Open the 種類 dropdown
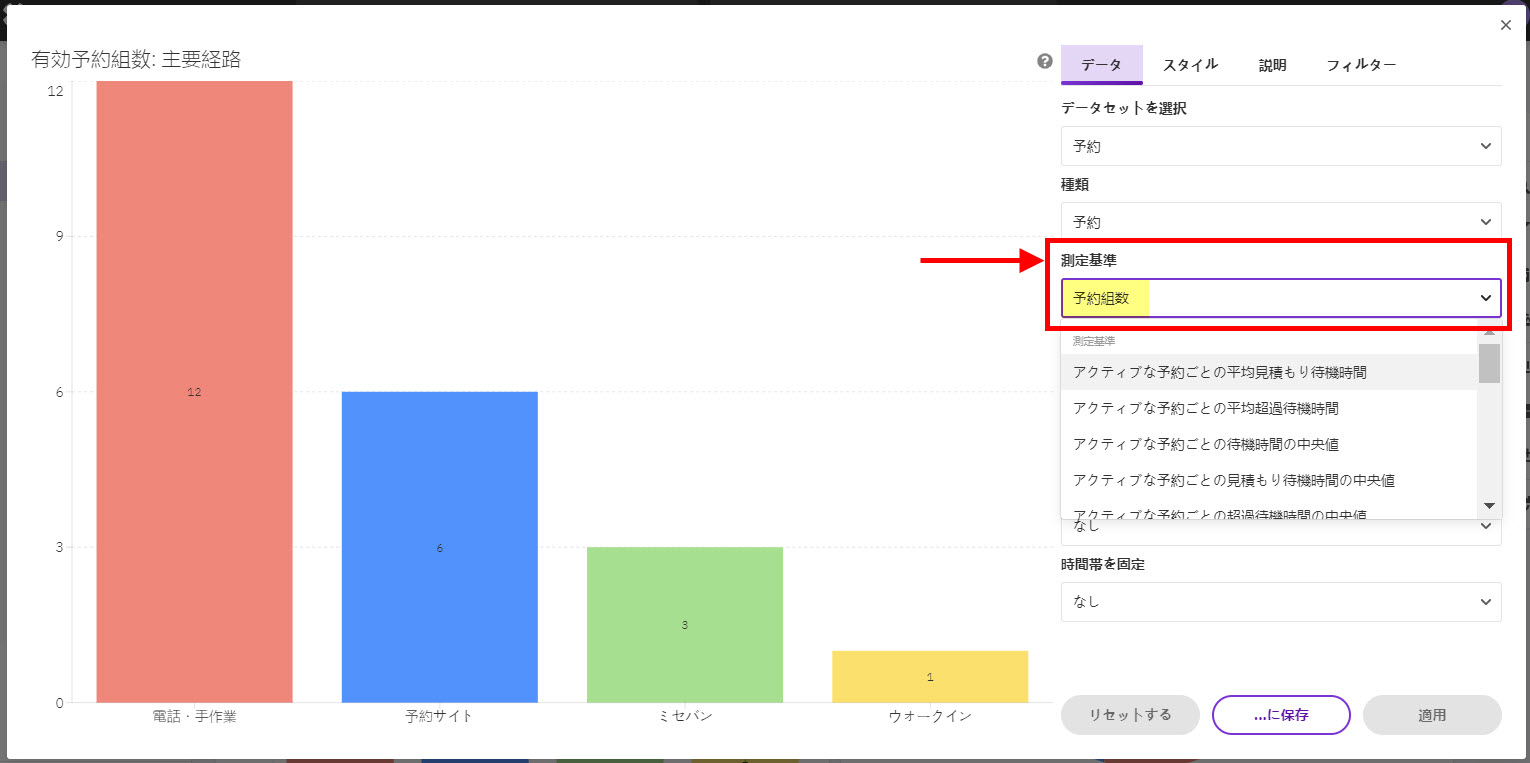1530x763 pixels. [x=1281, y=222]
